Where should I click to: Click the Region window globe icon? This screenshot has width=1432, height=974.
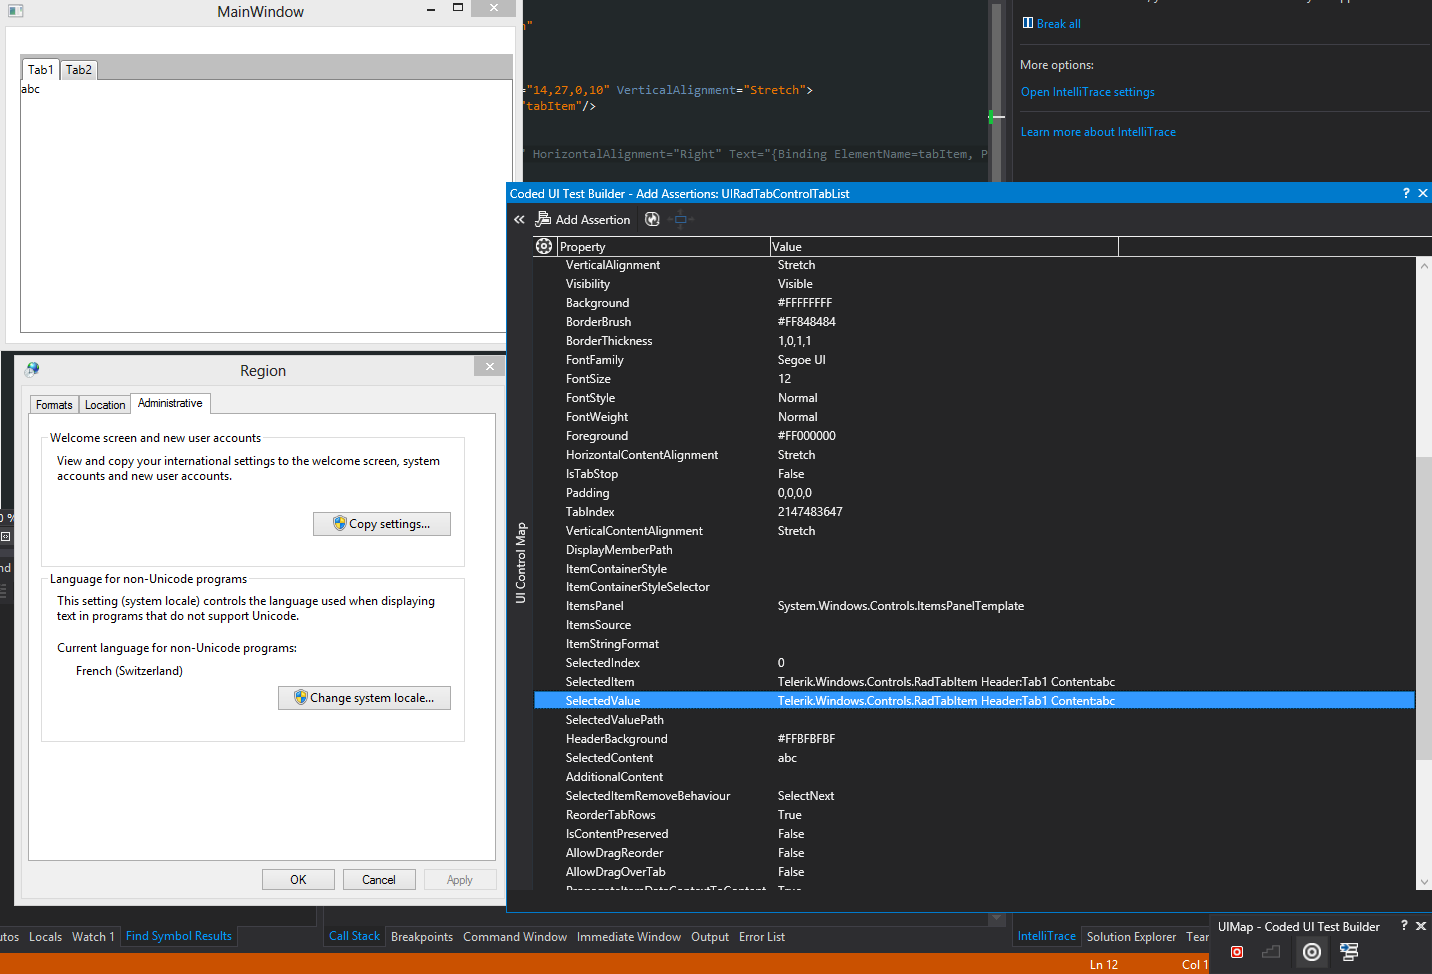coord(32,369)
